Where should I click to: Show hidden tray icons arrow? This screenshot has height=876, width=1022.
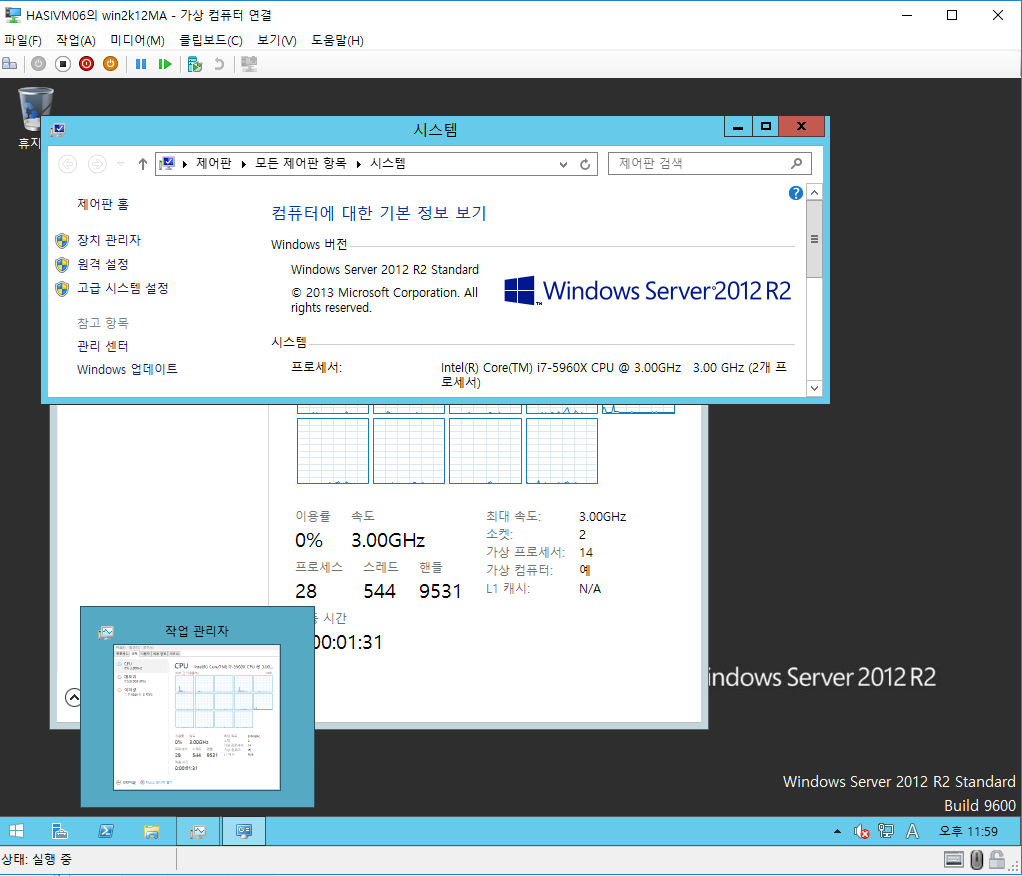838,831
